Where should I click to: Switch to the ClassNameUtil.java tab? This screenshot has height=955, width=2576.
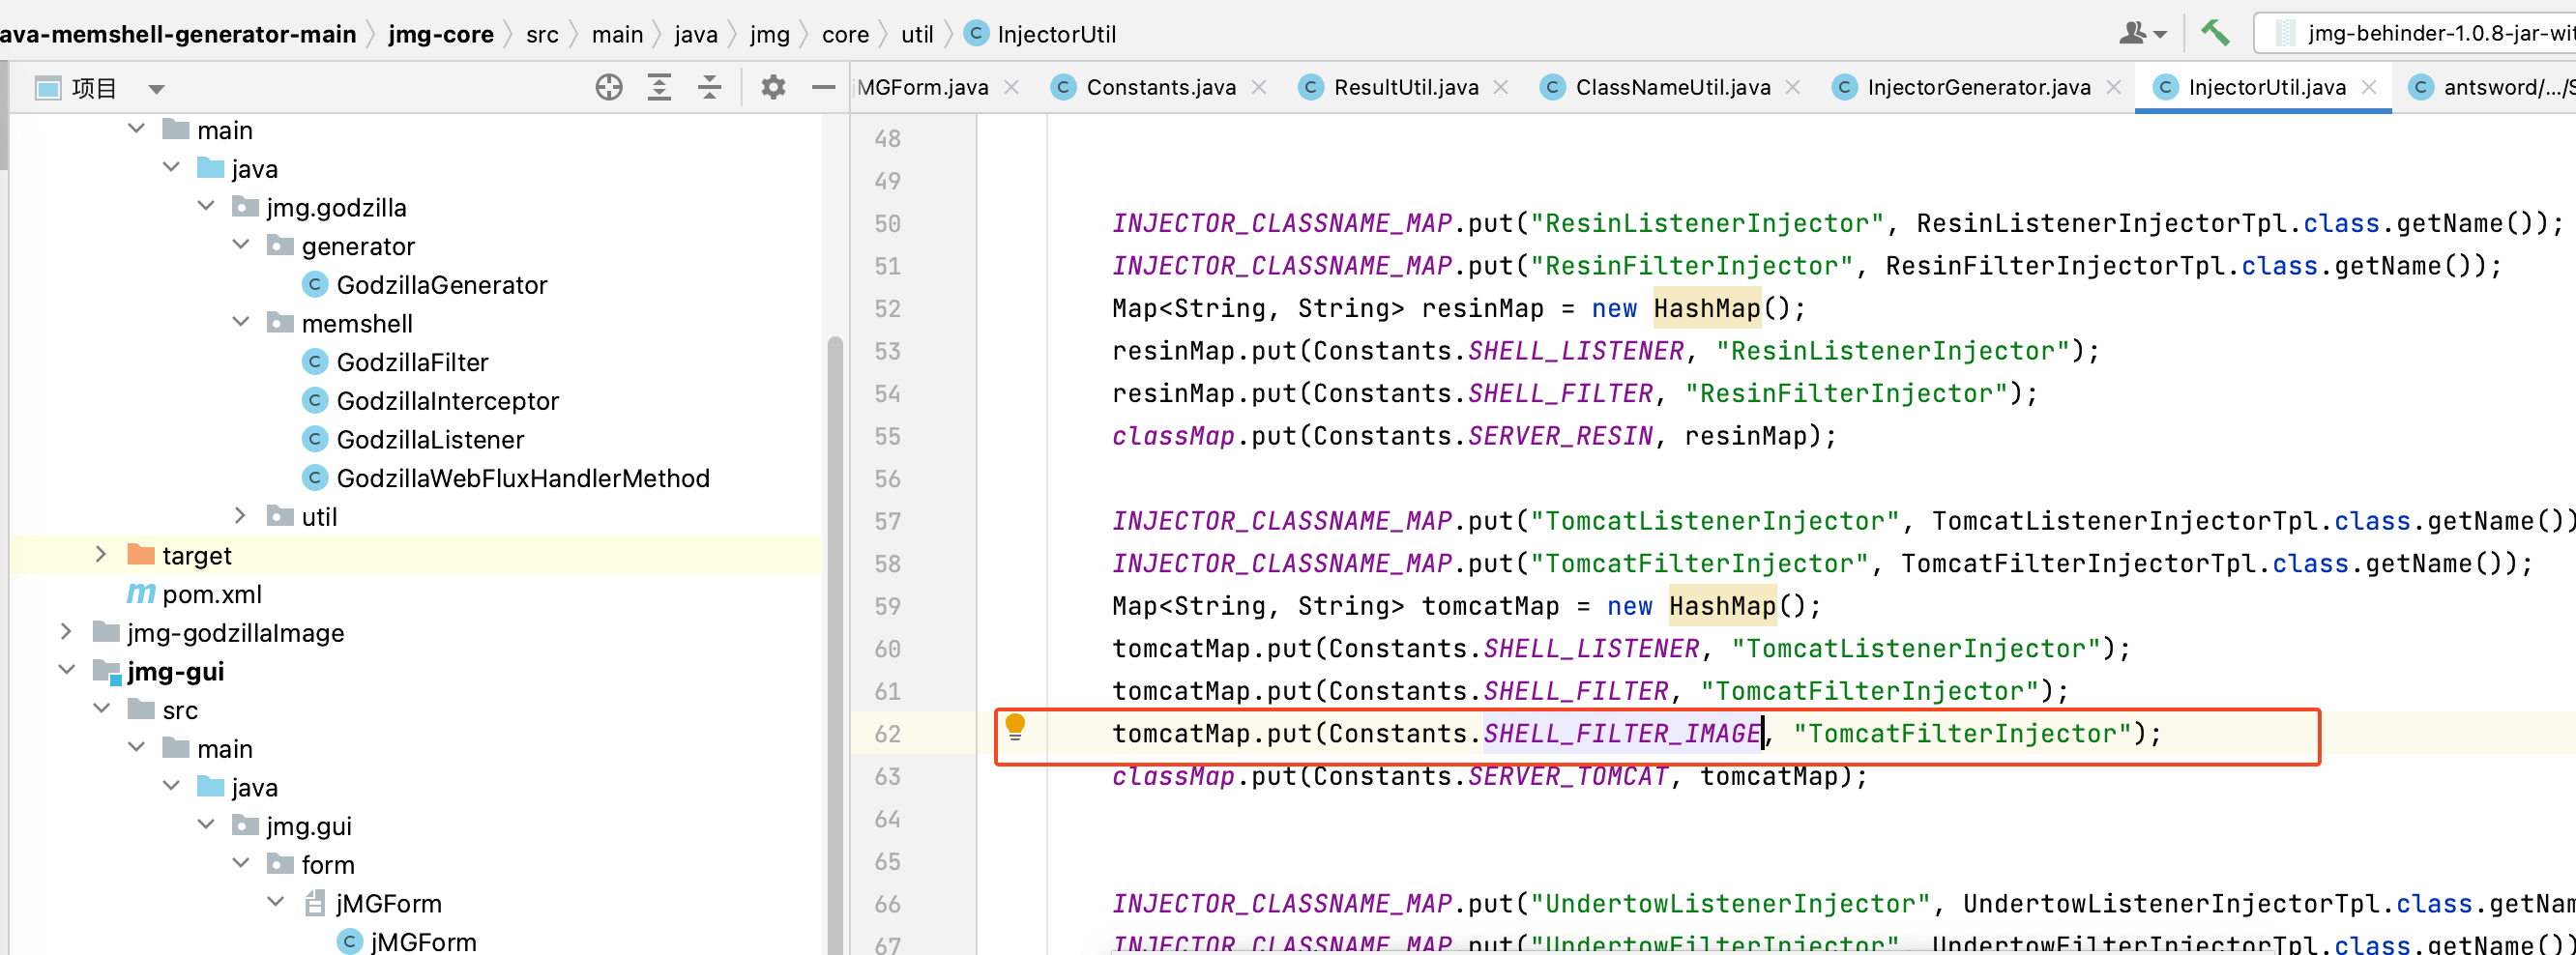click(1672, 87)
